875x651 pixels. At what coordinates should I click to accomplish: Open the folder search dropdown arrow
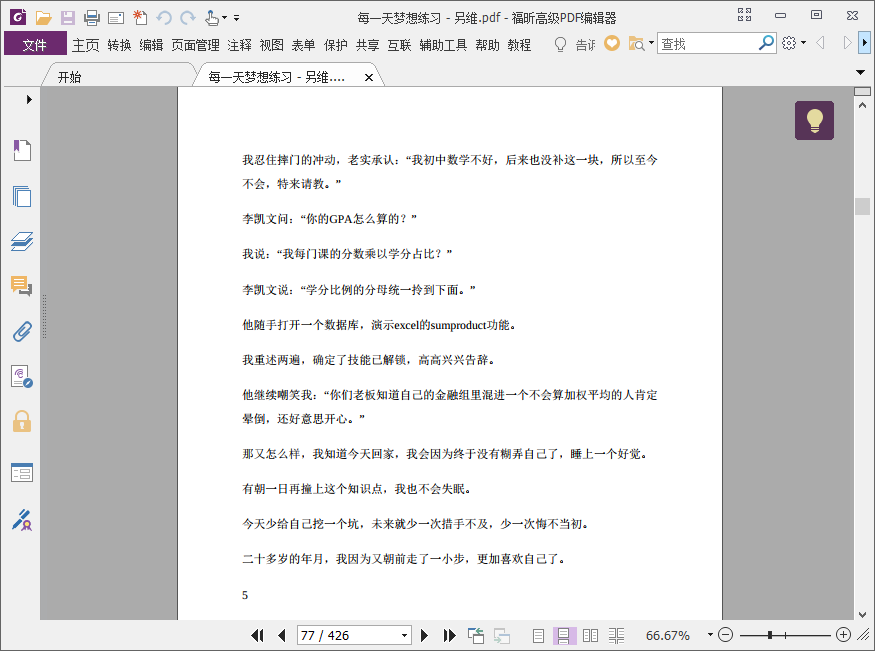click(x=651, y=43)
